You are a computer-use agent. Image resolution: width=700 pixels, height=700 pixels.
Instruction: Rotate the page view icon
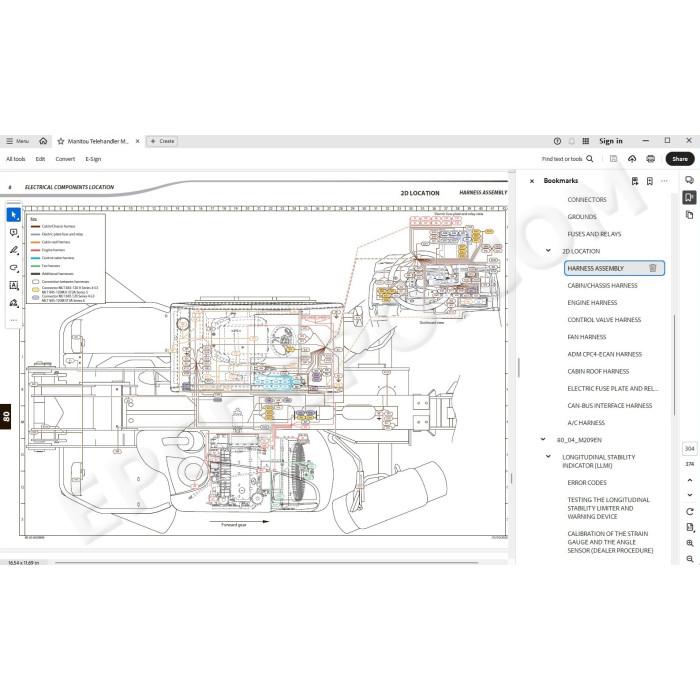[x=690, y=512]
